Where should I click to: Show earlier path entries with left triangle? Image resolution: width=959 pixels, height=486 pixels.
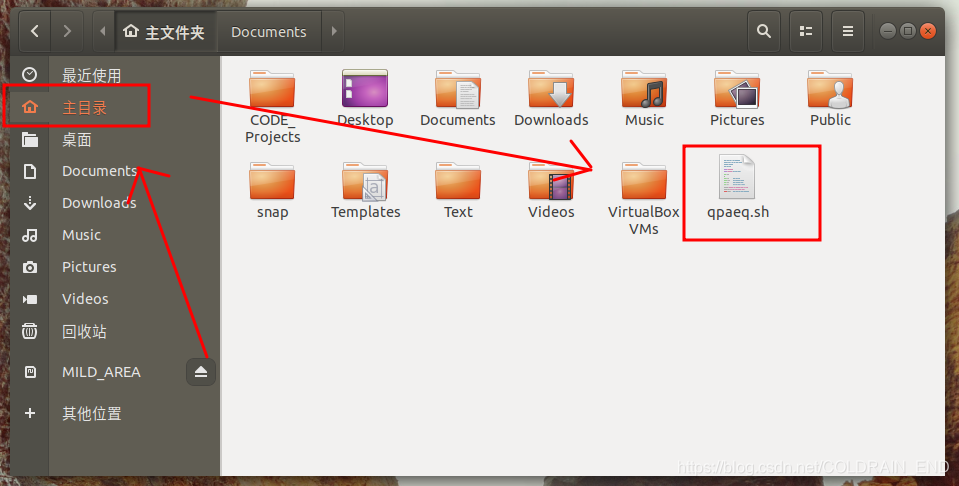point(103,31)
